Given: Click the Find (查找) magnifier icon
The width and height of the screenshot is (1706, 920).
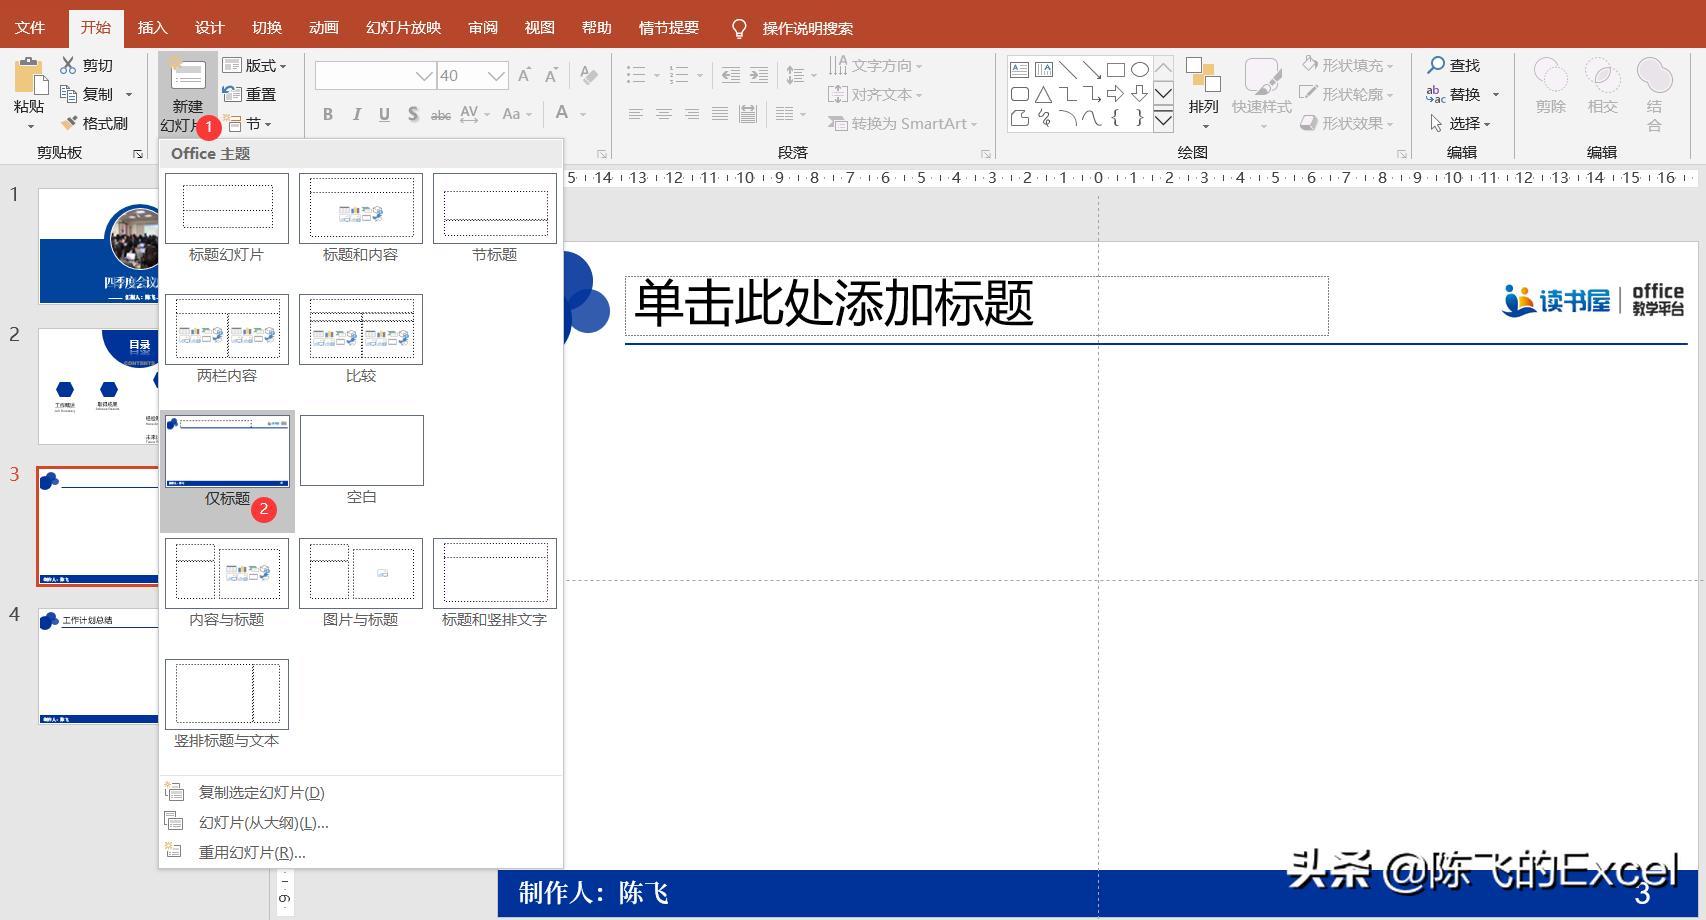Looking at the screenshot, I should (x=1436, y=65).
